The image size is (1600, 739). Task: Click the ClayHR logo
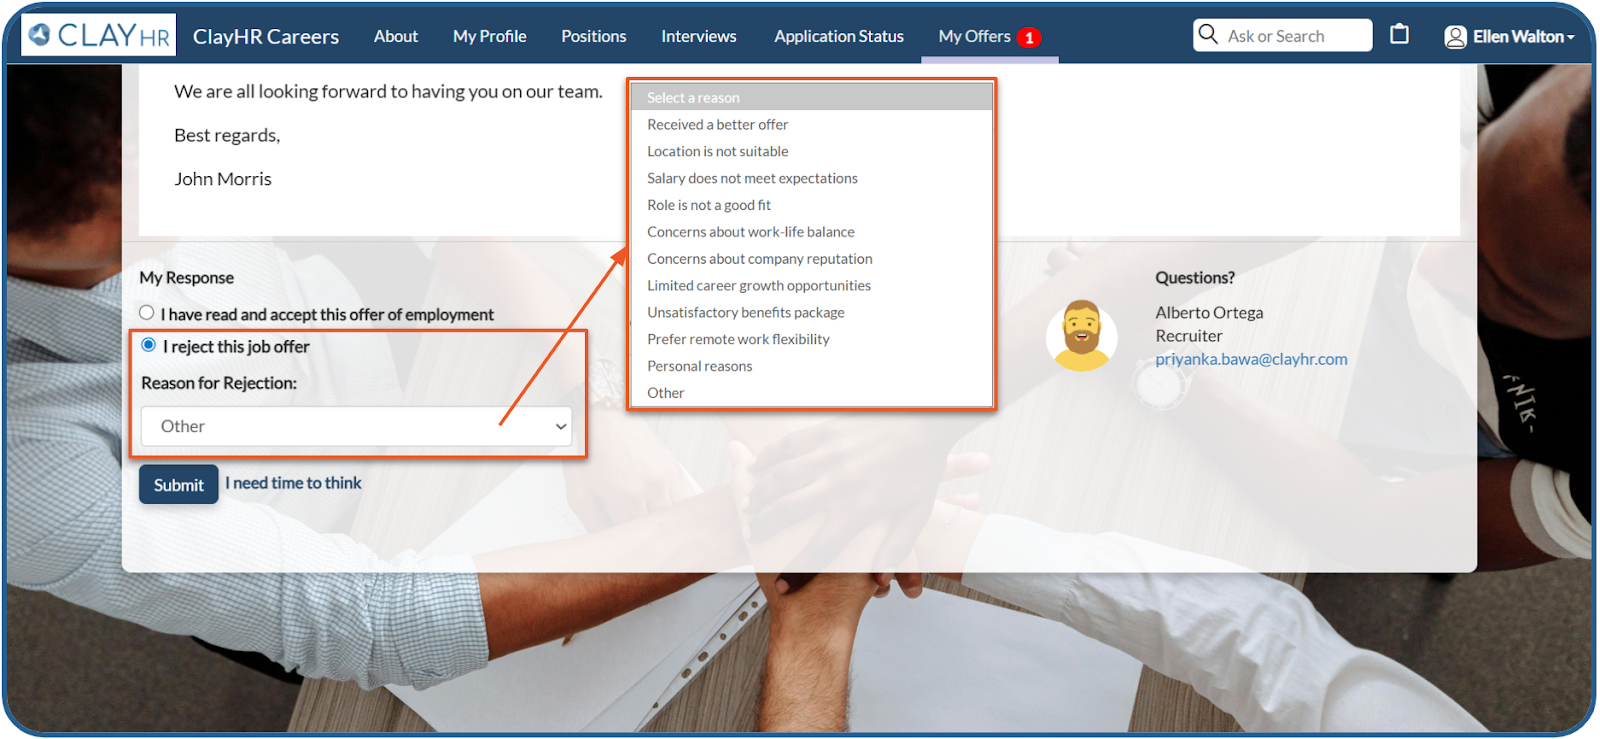98,35
